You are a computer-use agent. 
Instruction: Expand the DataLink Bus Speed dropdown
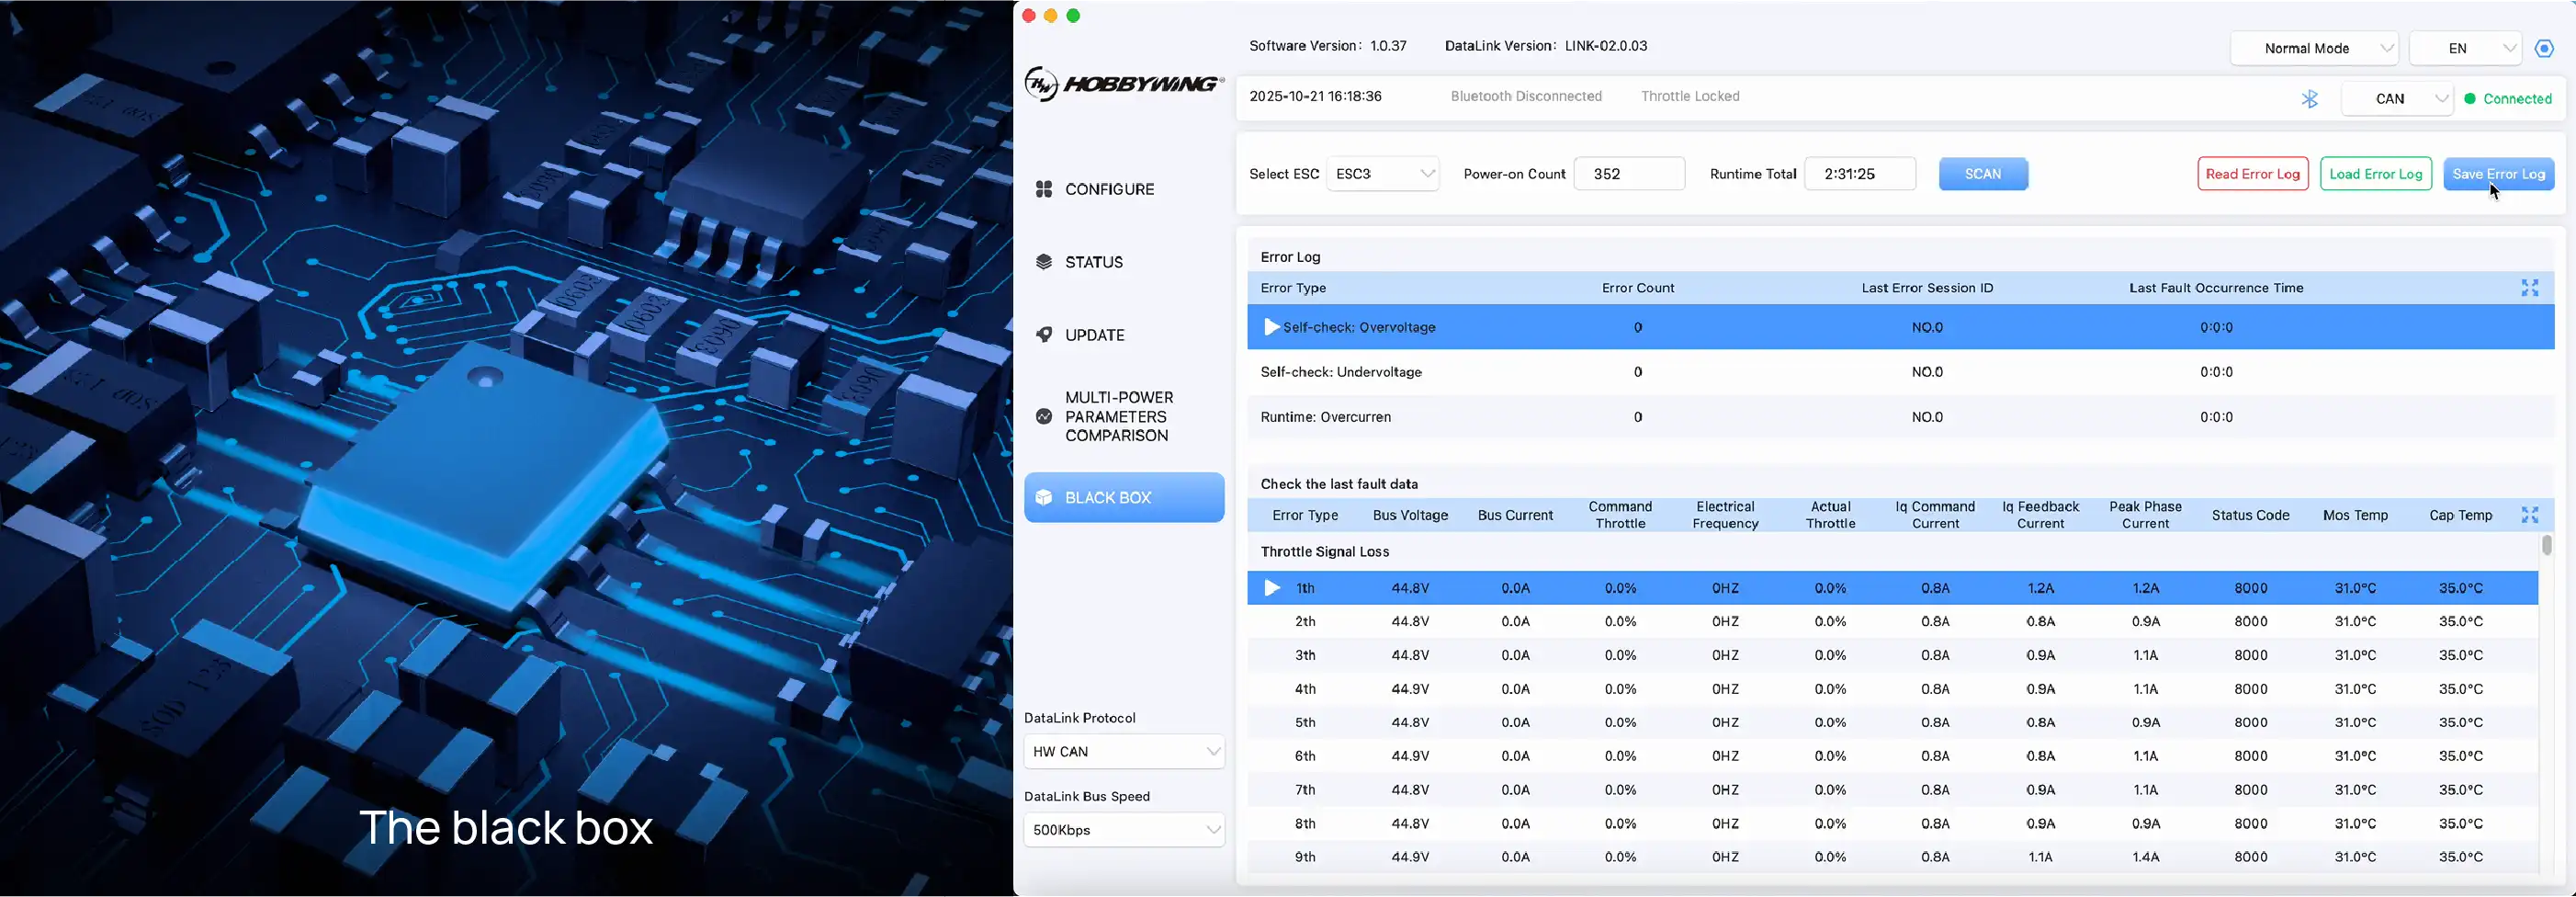pyautogui.click(x=1123, y=830)
